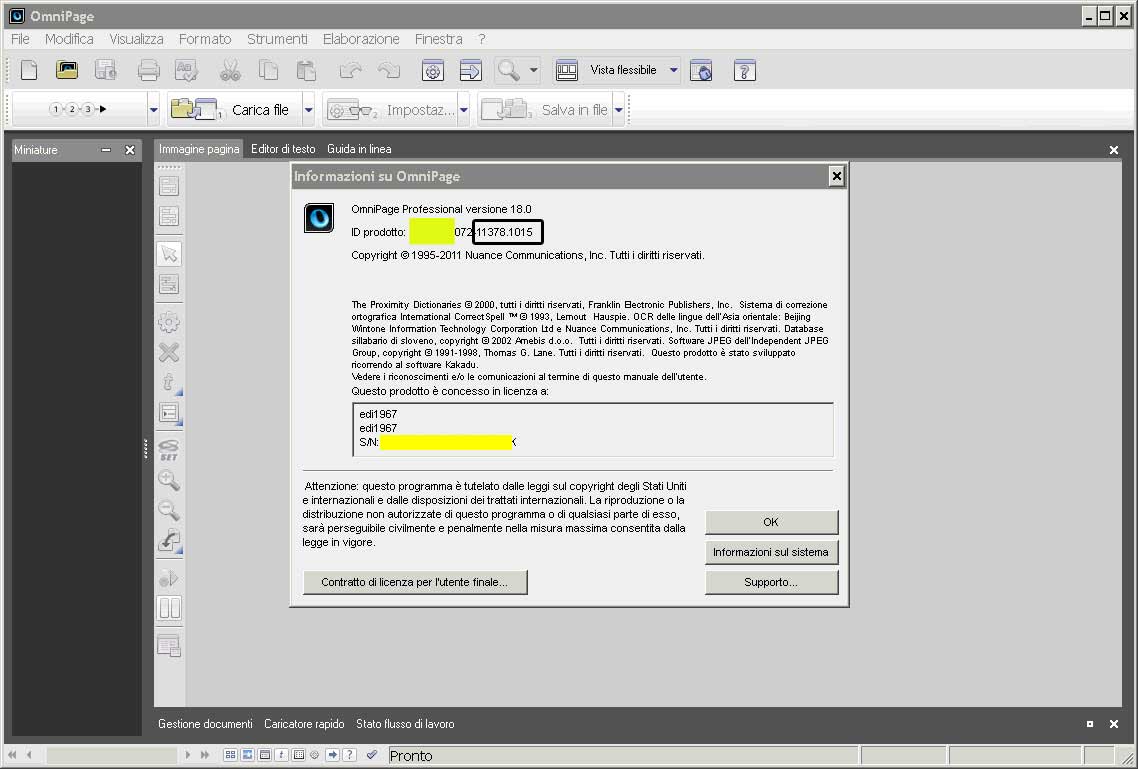Screen dimensions: 1138x769
Task: Open Contratto di licenza per l'utente finale
Action: (415, 582)
